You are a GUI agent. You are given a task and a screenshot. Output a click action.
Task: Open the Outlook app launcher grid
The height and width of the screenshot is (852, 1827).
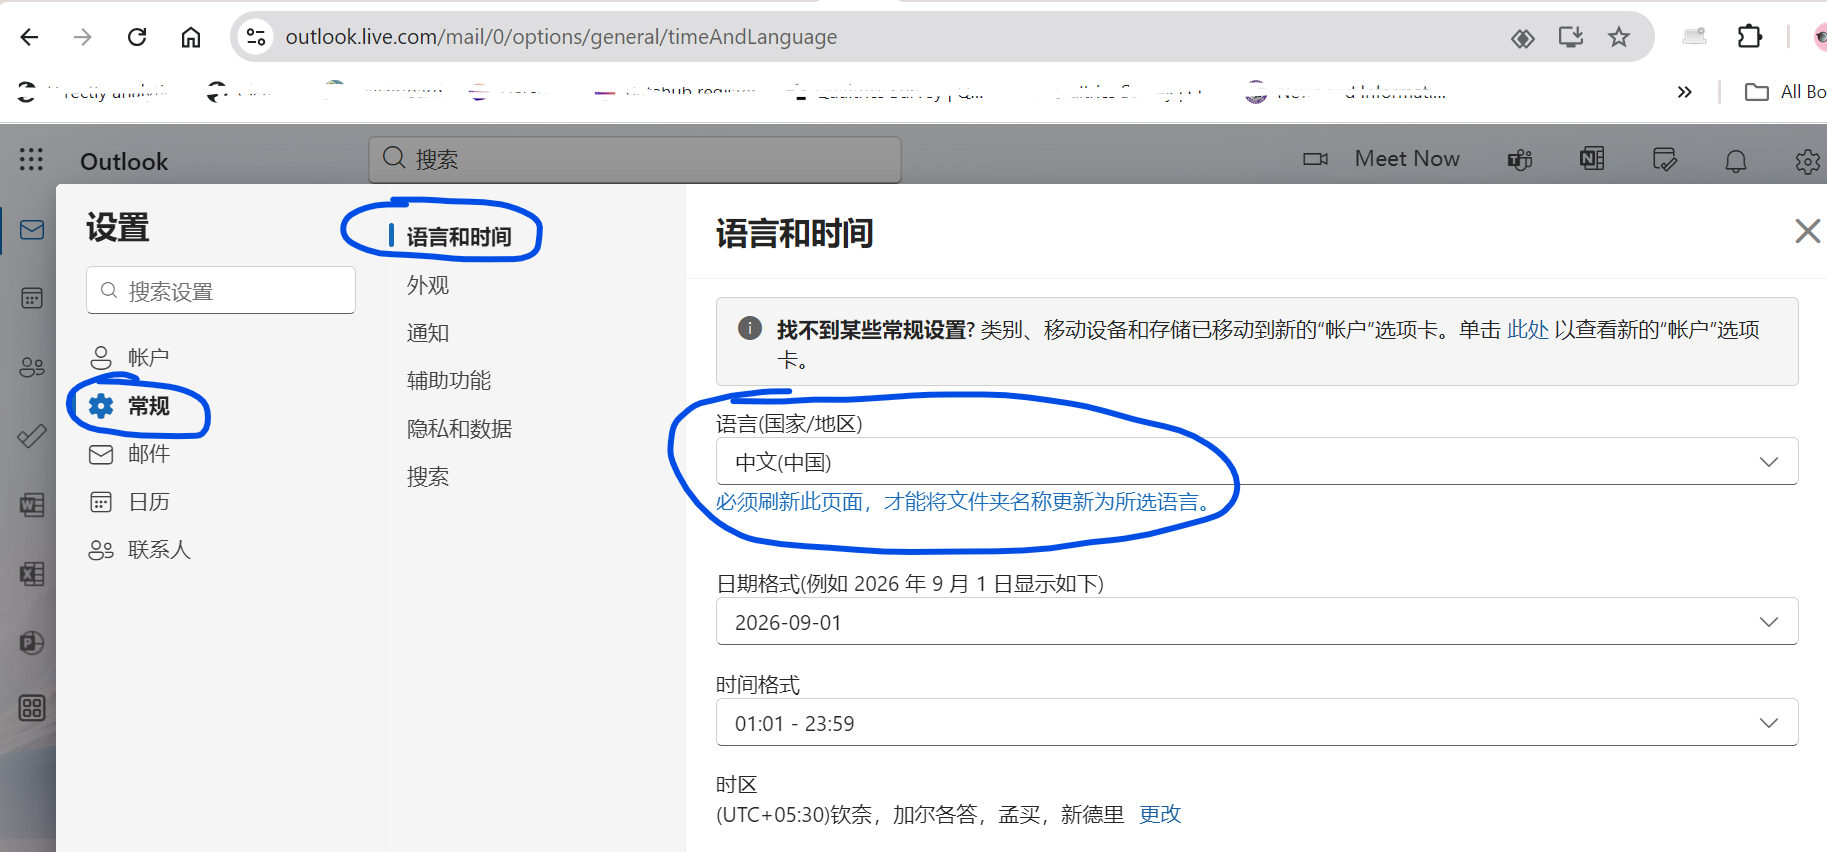pos(31,160)
